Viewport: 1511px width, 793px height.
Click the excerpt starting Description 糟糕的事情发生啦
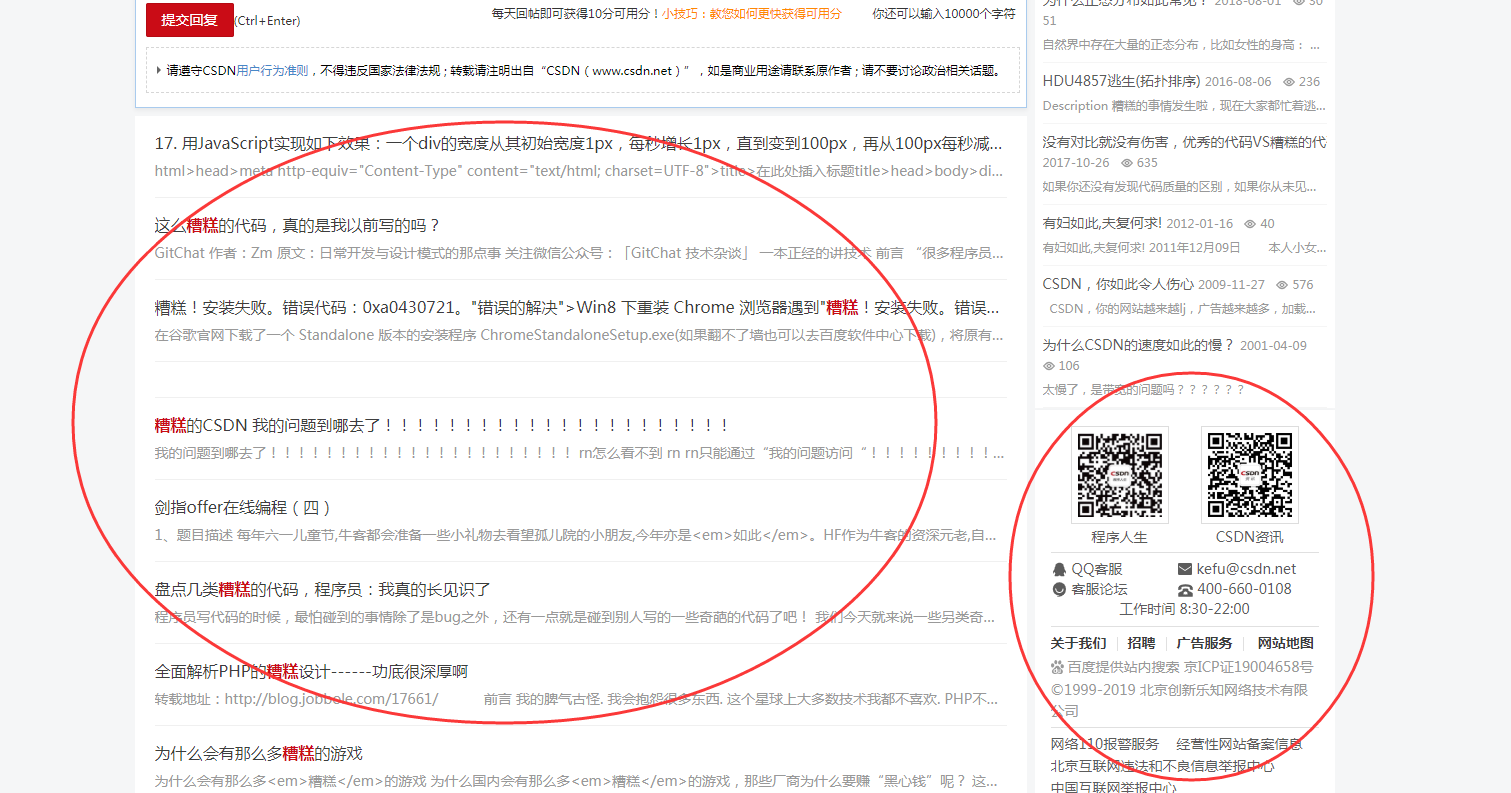(x=1184, y=105)
